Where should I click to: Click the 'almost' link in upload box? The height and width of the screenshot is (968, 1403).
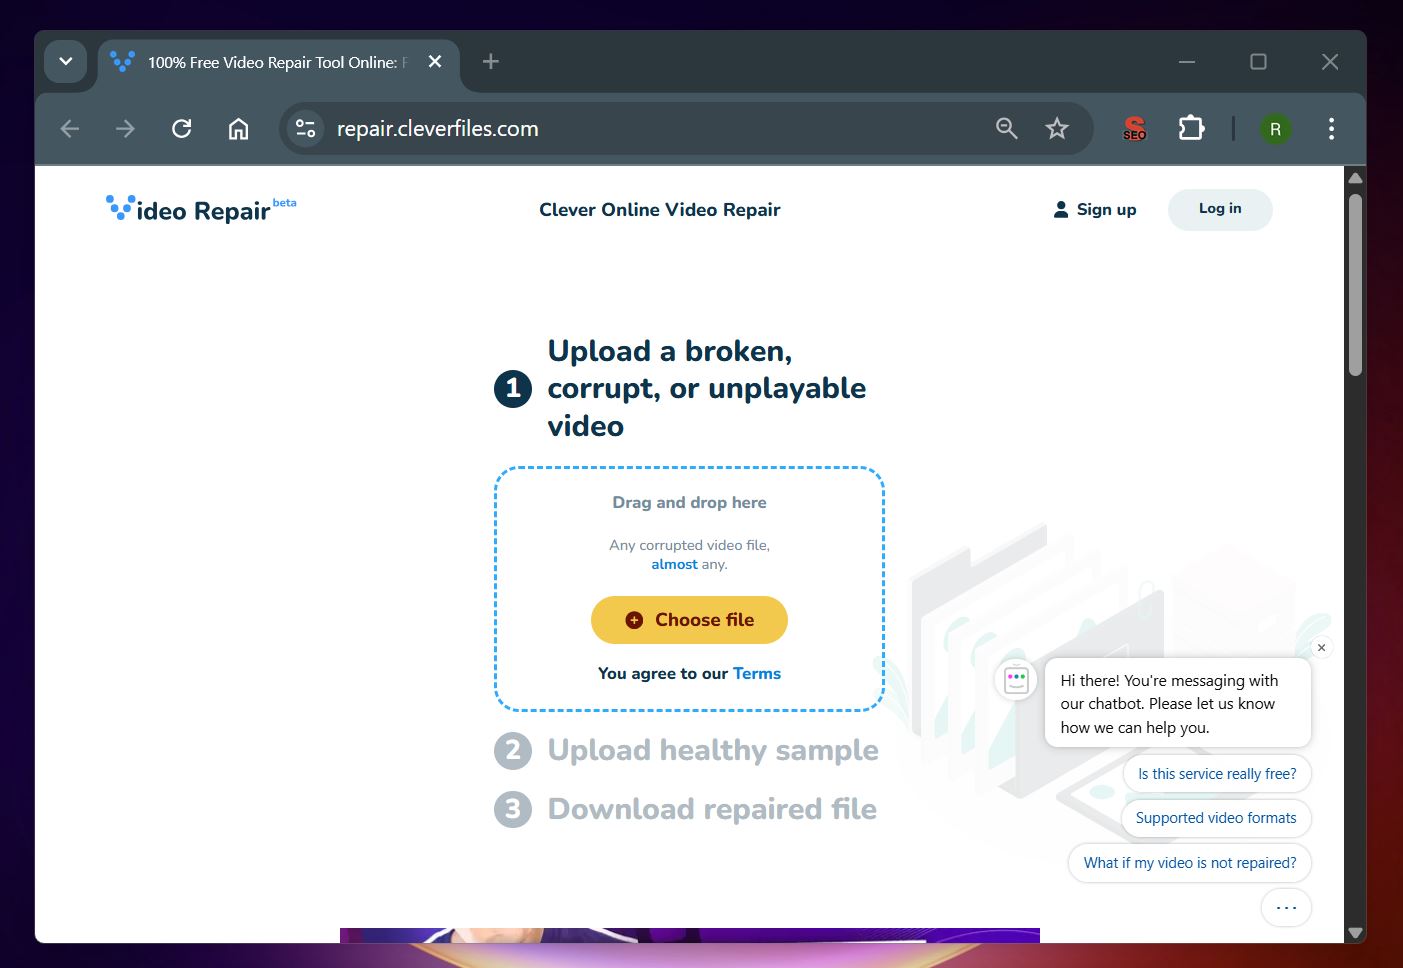674,565
